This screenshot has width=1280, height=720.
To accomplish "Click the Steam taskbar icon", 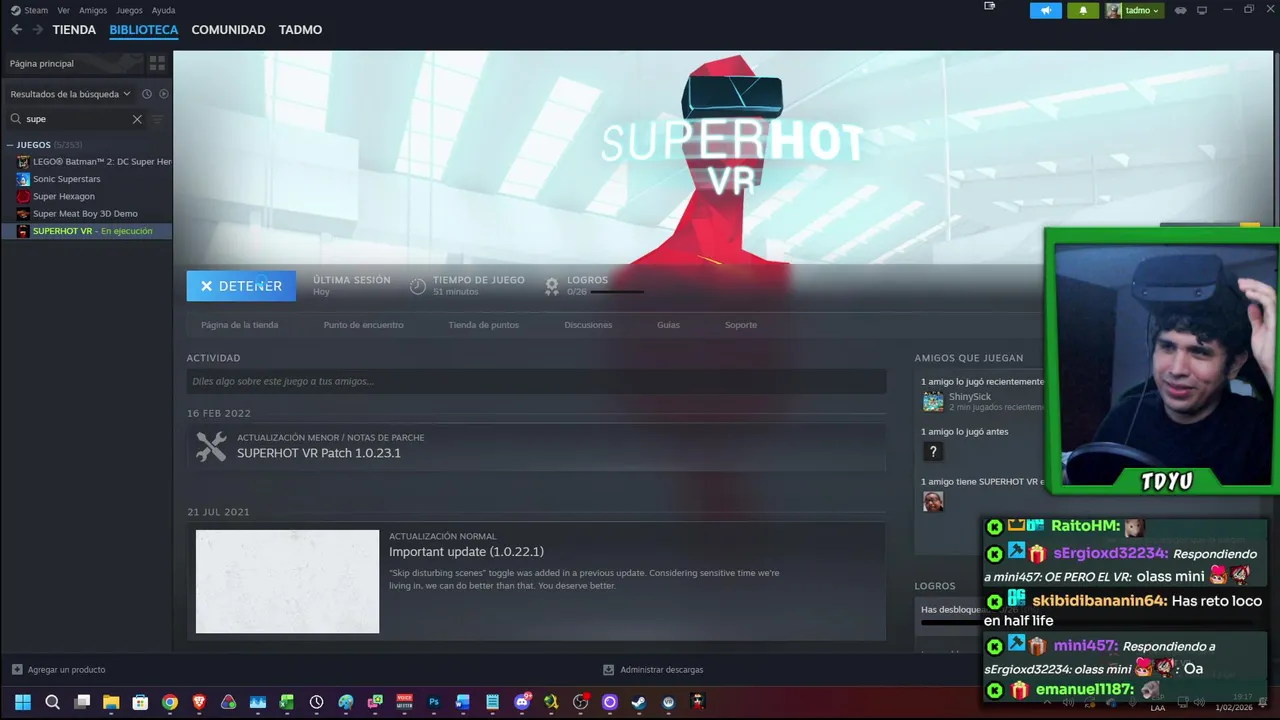I will (x=638, y=702).
